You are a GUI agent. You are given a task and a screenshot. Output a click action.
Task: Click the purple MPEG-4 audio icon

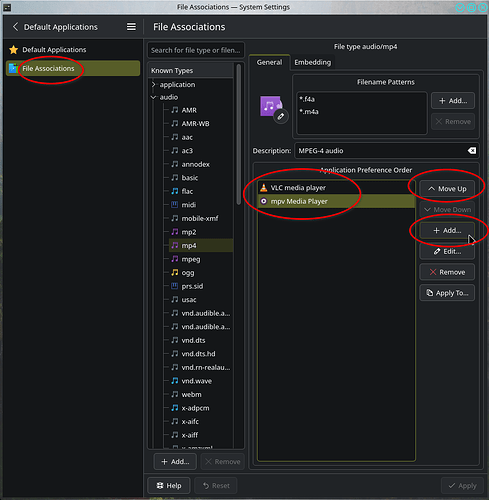tap(270, 106)
